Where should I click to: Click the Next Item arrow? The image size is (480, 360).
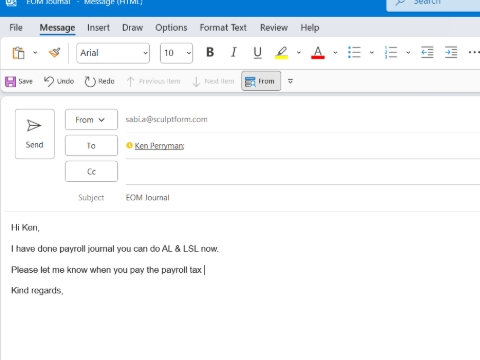[213, 81]
